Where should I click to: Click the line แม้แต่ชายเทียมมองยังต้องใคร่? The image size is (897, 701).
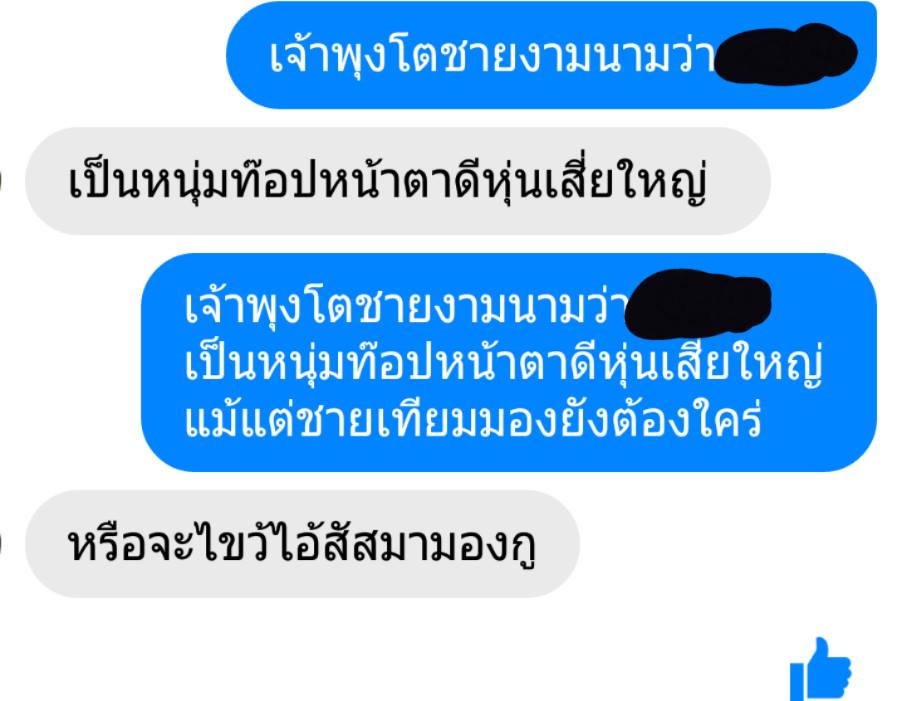473,420
